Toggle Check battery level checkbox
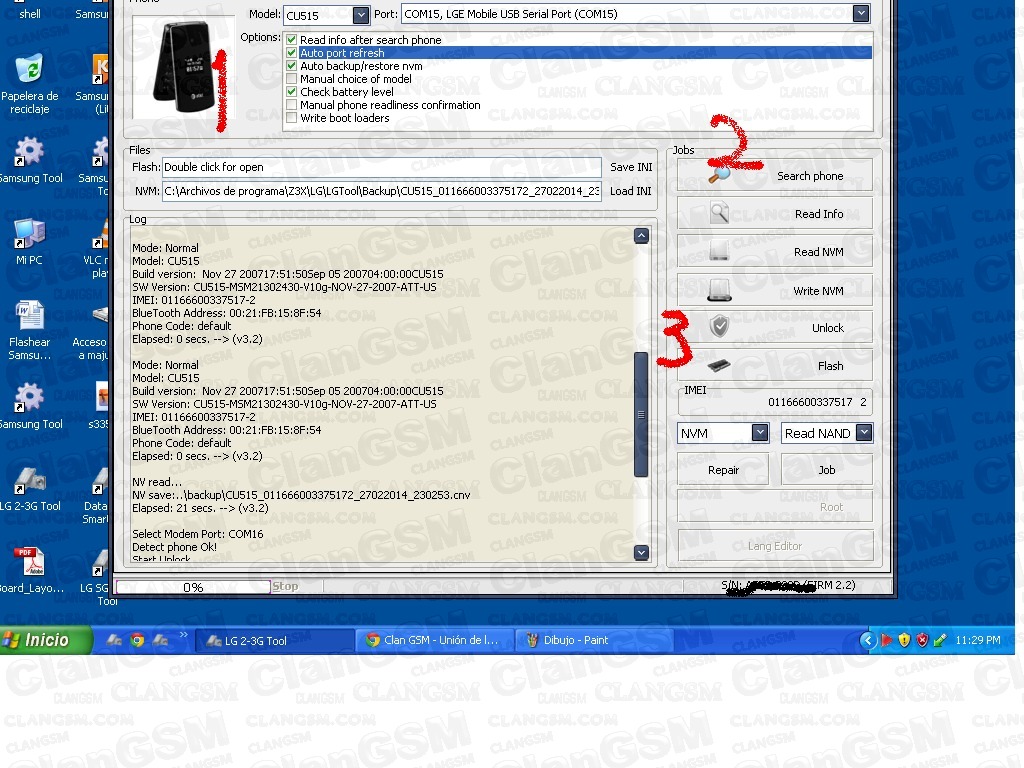1024x768 pixels. [x=292, y=92]
